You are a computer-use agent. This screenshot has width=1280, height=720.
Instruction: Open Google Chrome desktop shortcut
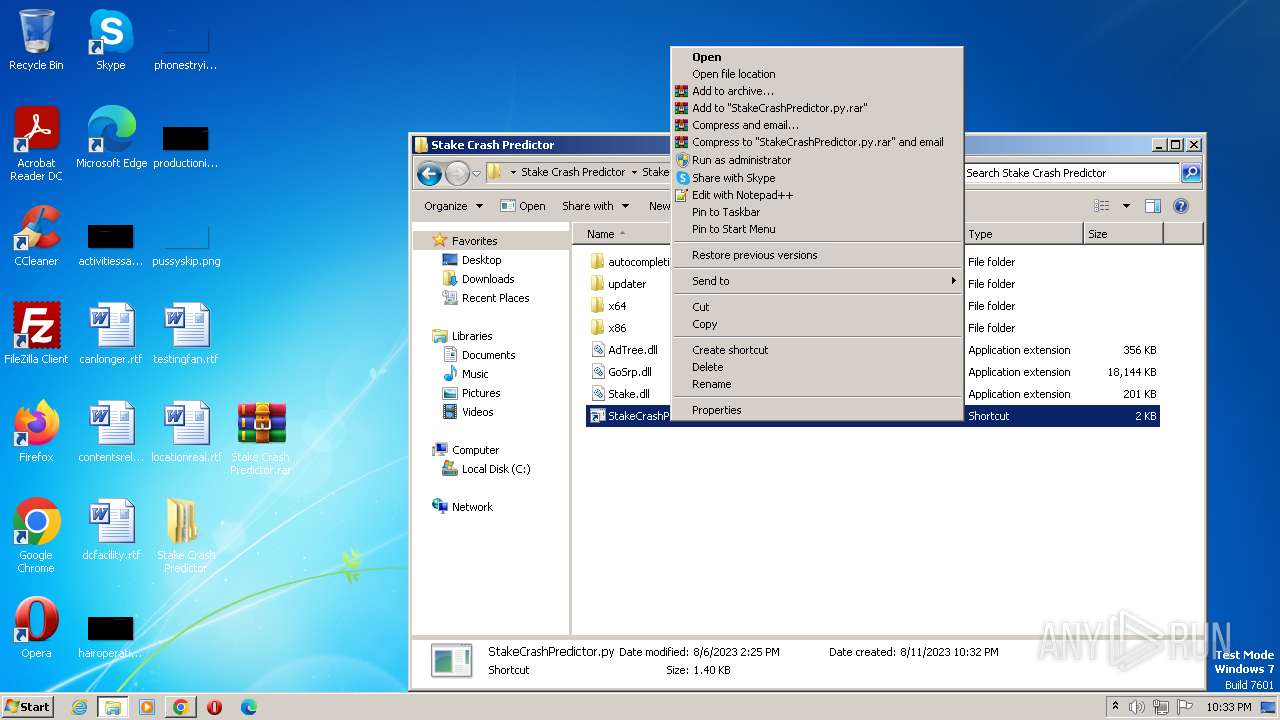tap(36, 536)
